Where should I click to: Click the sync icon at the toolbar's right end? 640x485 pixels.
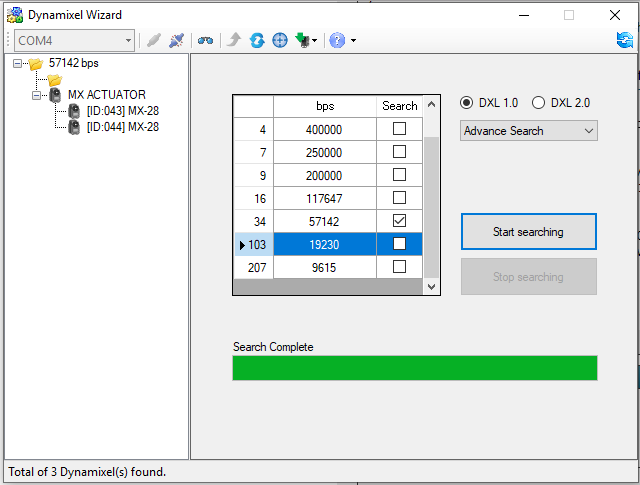[625, 40]
